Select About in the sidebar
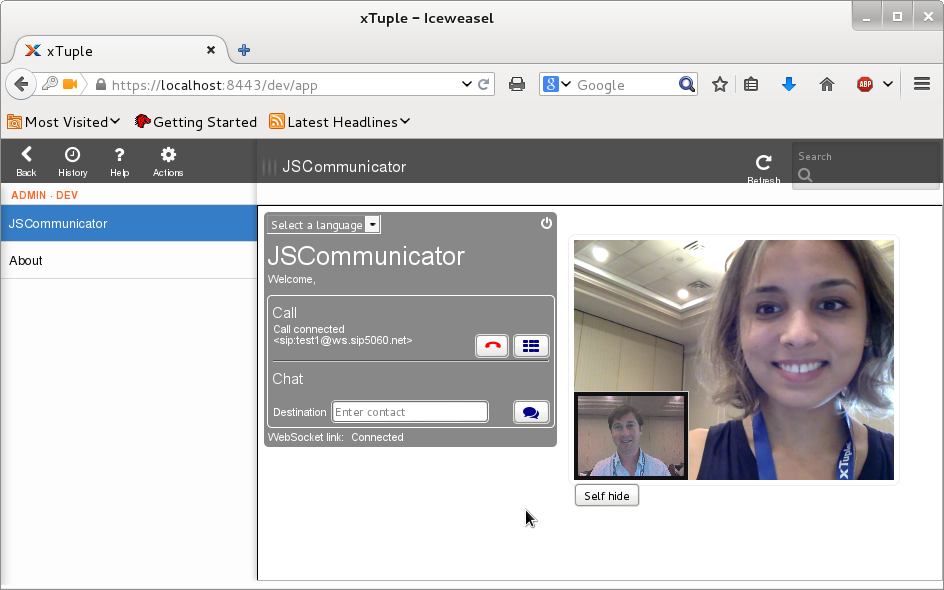Viewport: 944px width, 590px height. (129, 261)
